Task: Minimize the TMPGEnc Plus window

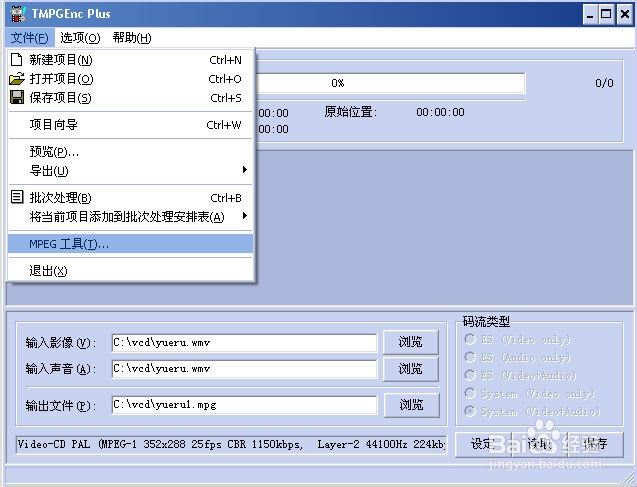Action: [x=590, y=15]
